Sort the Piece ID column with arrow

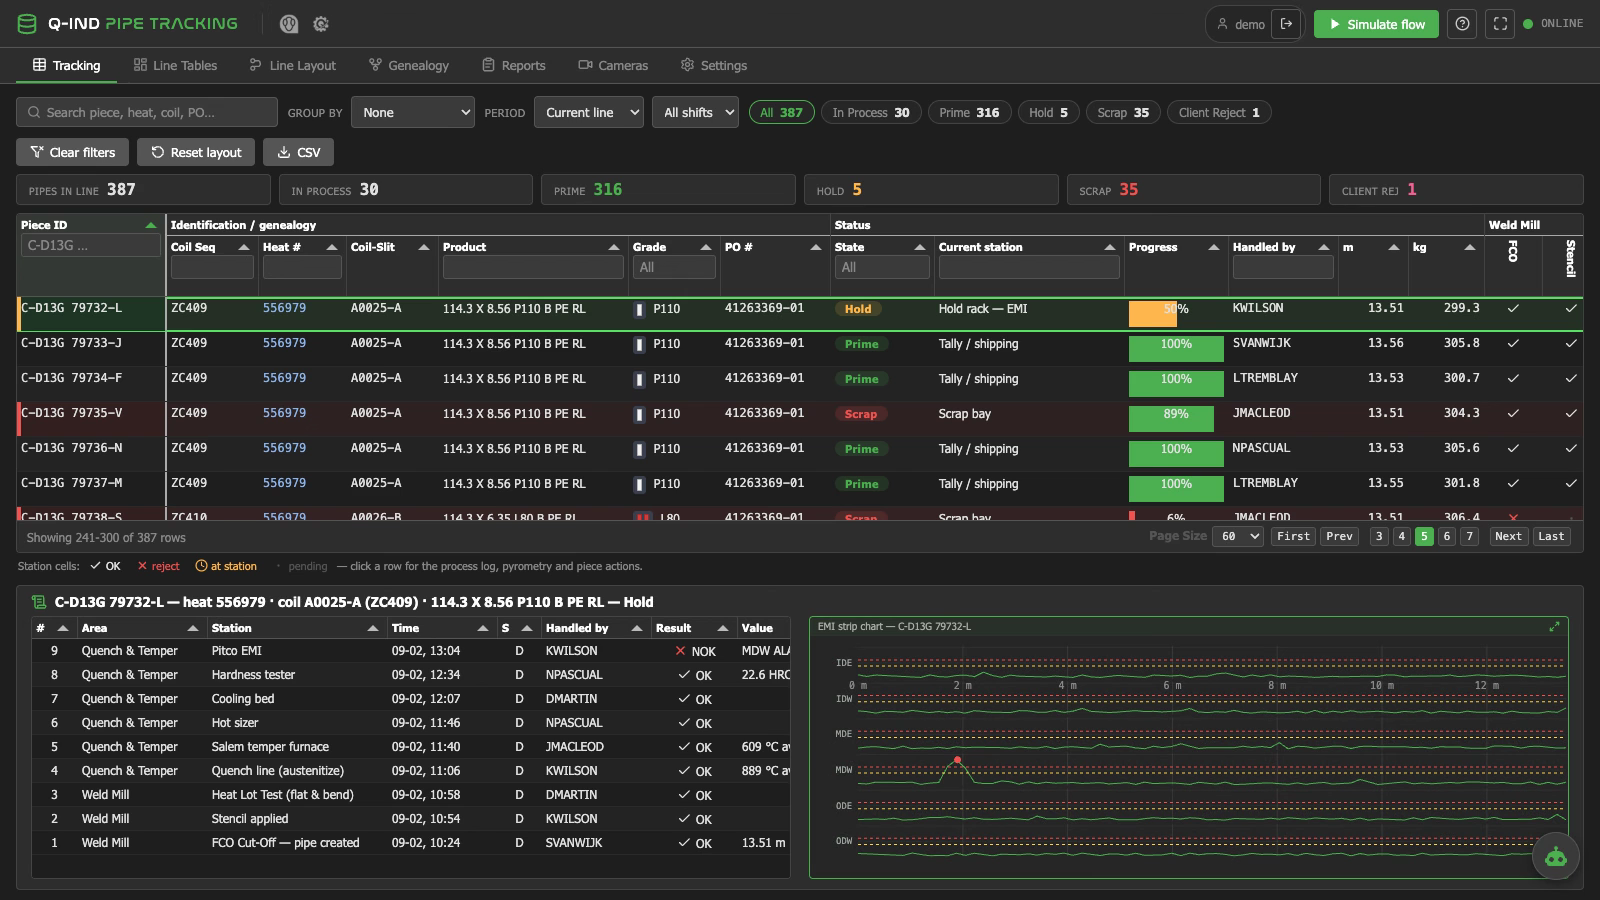click(151, 225)
